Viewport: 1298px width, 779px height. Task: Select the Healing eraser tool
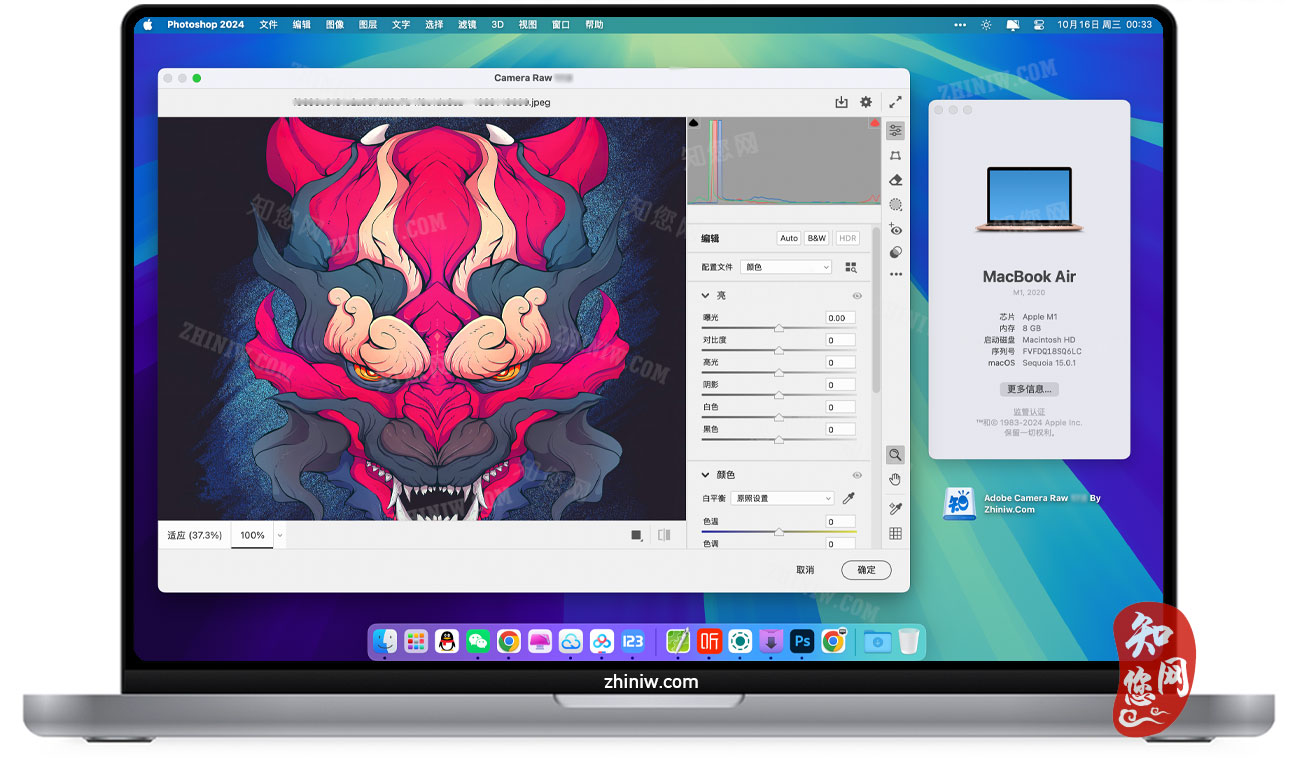[x=895, y=180]
